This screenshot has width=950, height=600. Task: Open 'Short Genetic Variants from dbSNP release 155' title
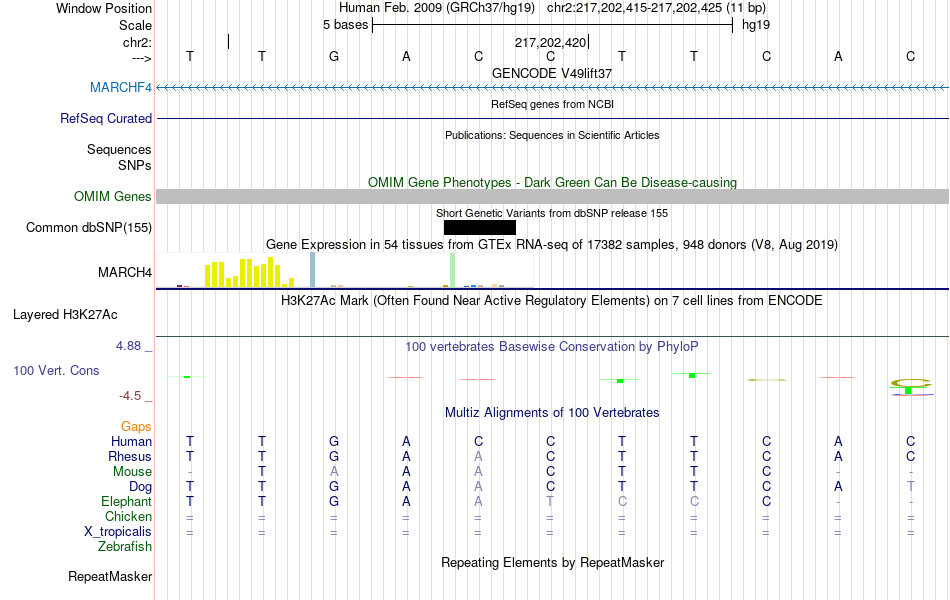552,213
